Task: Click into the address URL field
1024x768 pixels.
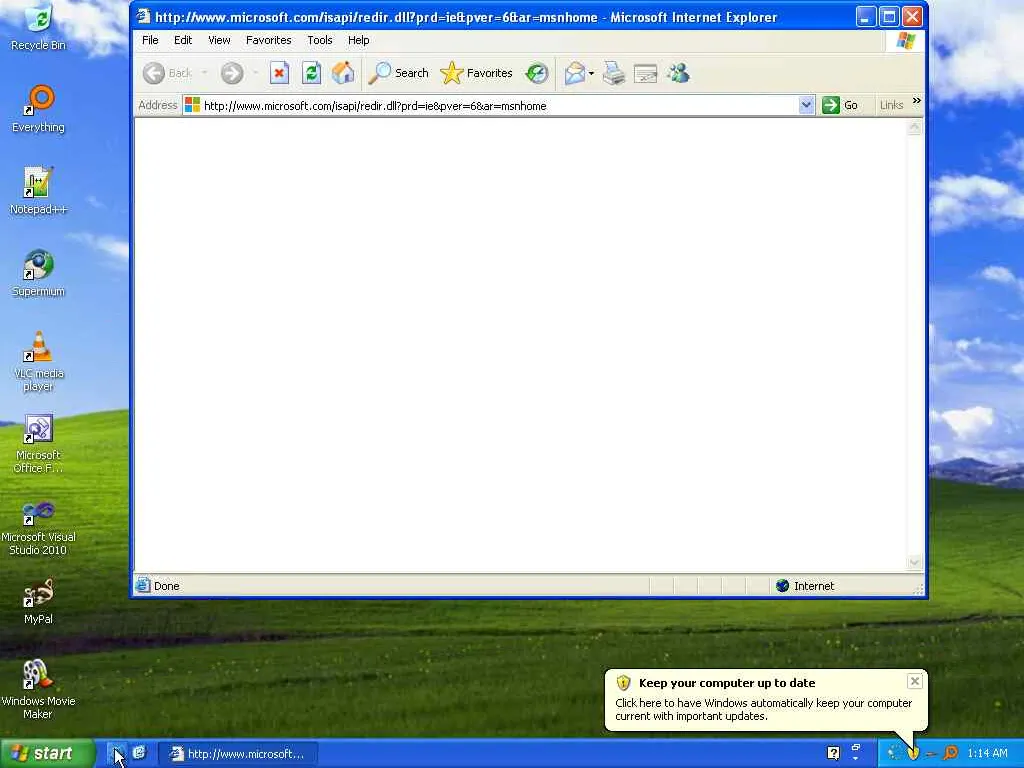Action: (500, 106)
